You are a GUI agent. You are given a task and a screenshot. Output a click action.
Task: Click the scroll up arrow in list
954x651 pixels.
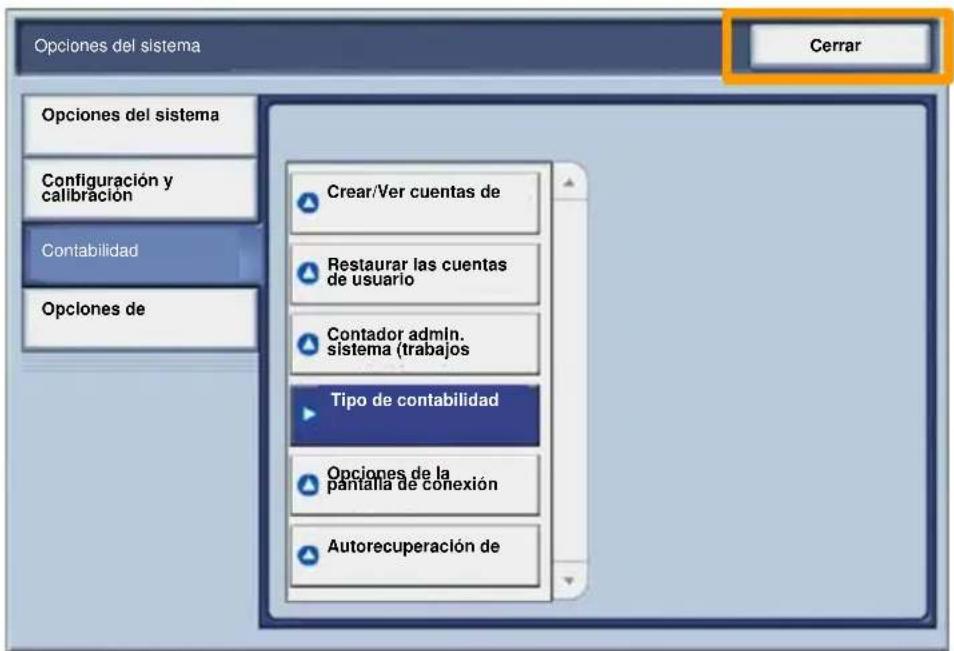tap(569, 182)
